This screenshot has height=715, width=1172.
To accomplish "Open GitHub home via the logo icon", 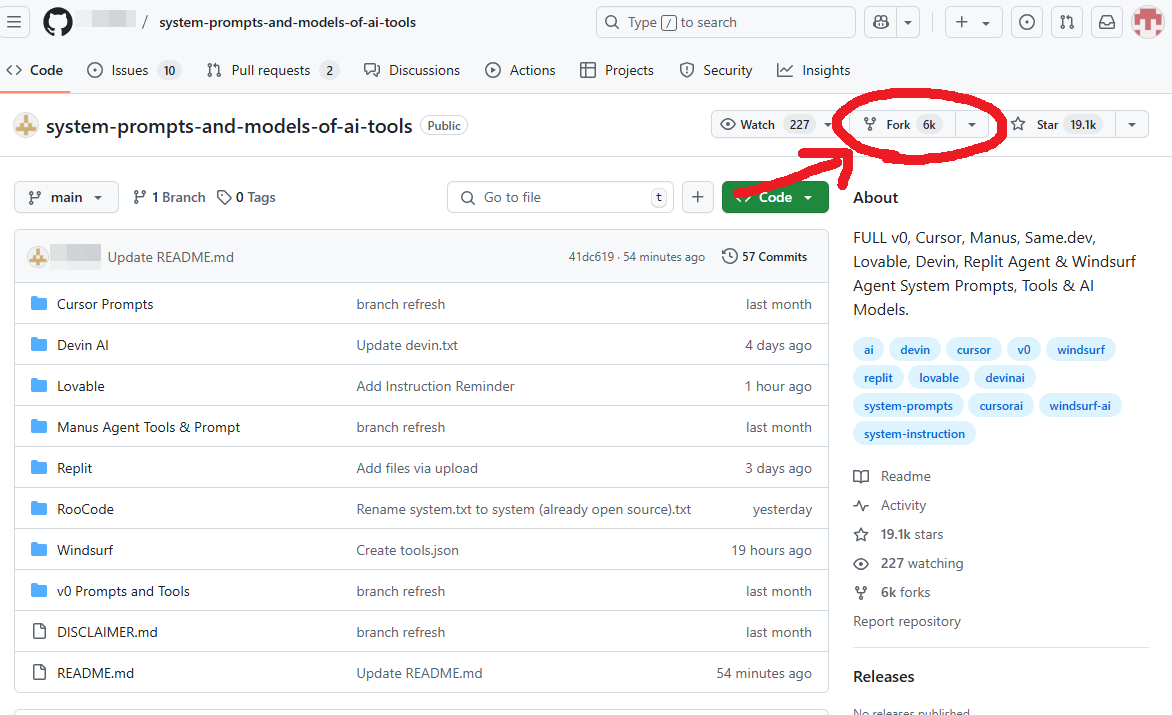I will [x=57, y=22].
